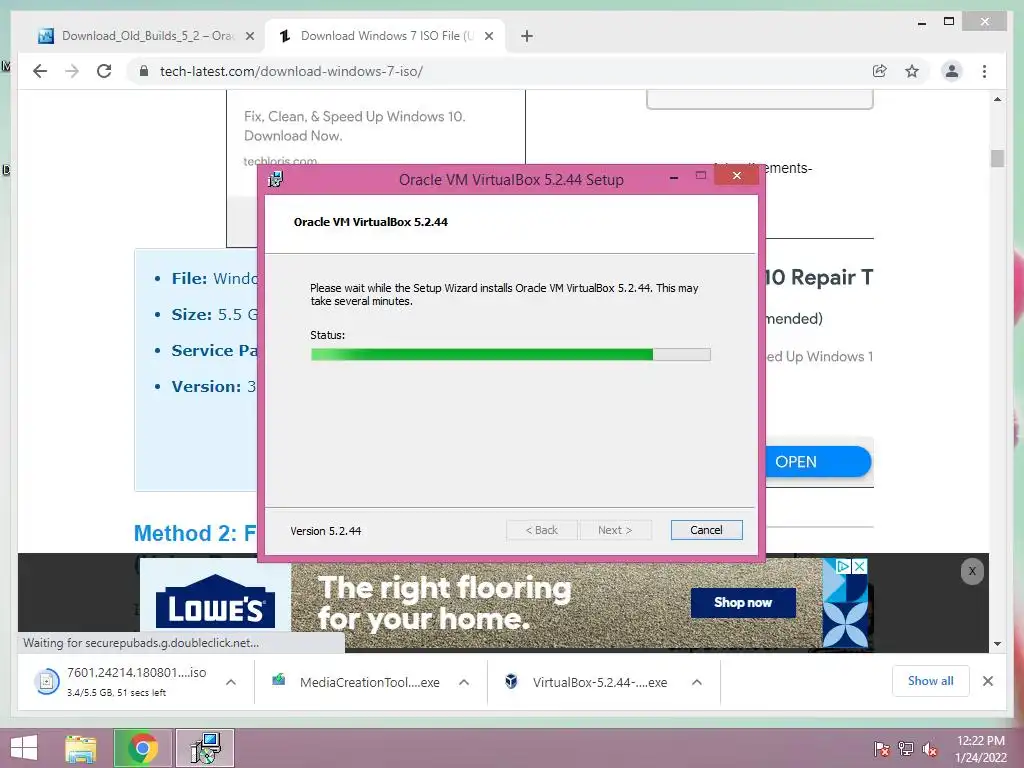The height and width of the screenshot is (768, 1024).
Task: Click the Method 2 heading
Action: tap(195, 534)
